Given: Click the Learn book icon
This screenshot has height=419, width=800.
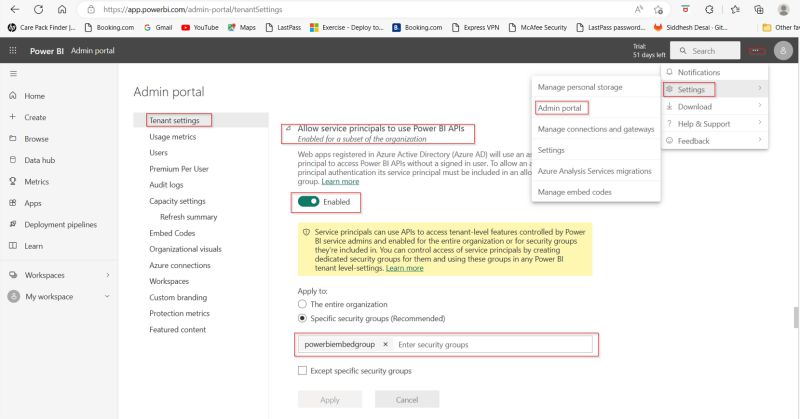Looking at the screenshot, I should point(13,245).
